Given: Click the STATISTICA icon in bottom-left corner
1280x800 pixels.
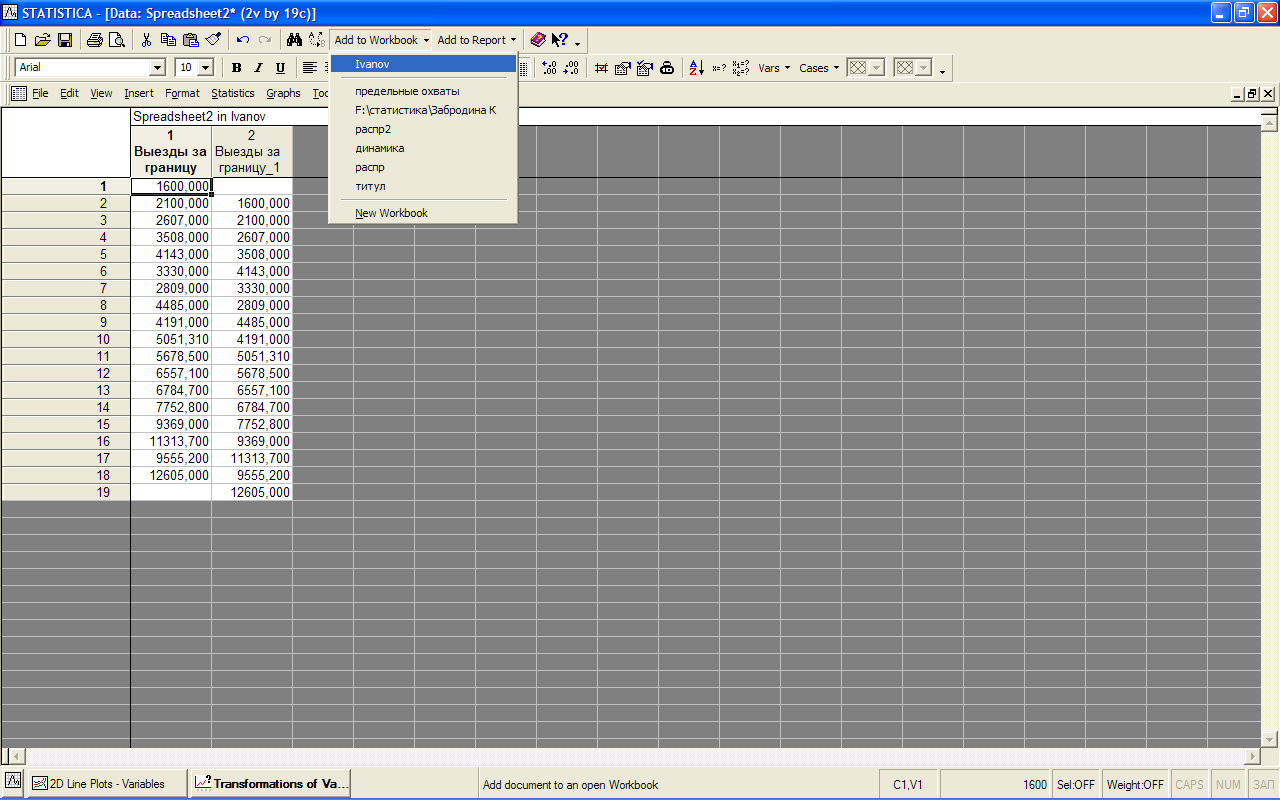Looking at the screenshot, I should (13, 780).
